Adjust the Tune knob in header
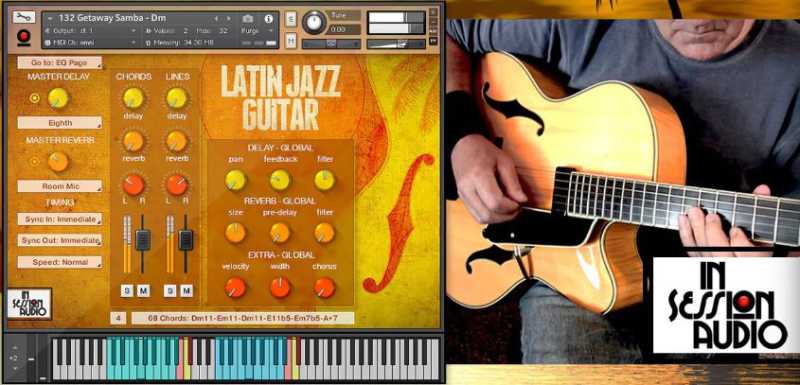The height and width of the screenshot is (385, 800). [314, 22]
